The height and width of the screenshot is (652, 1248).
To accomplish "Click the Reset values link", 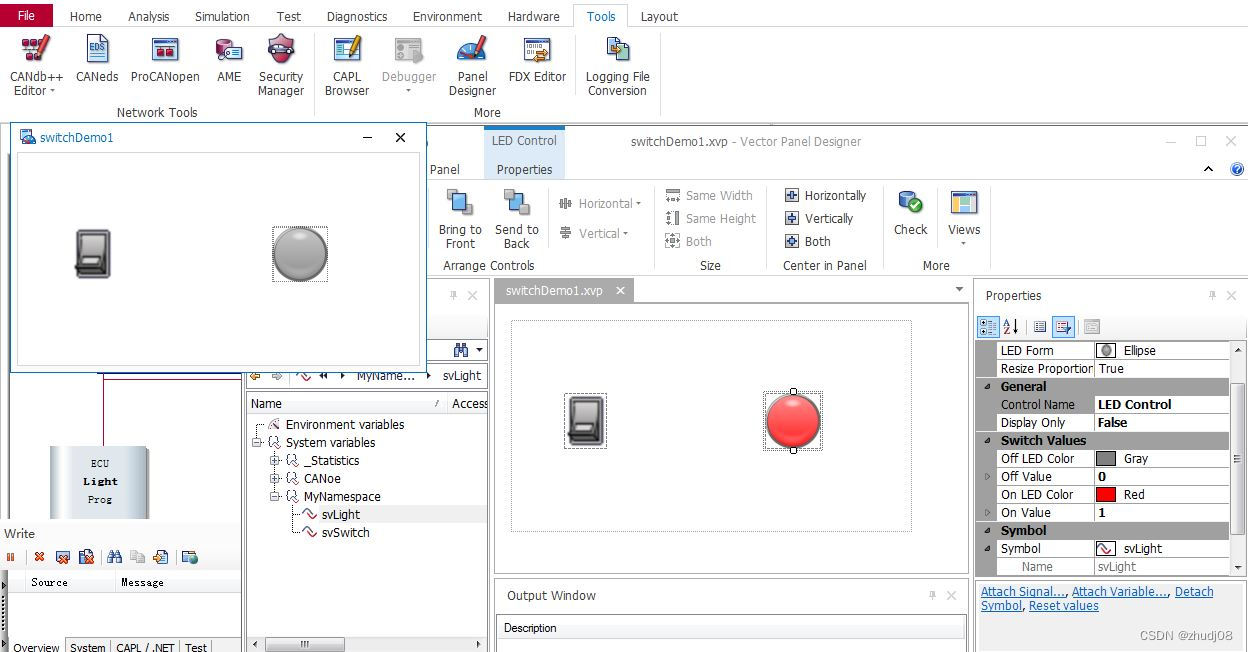I will pos(1064,606).
